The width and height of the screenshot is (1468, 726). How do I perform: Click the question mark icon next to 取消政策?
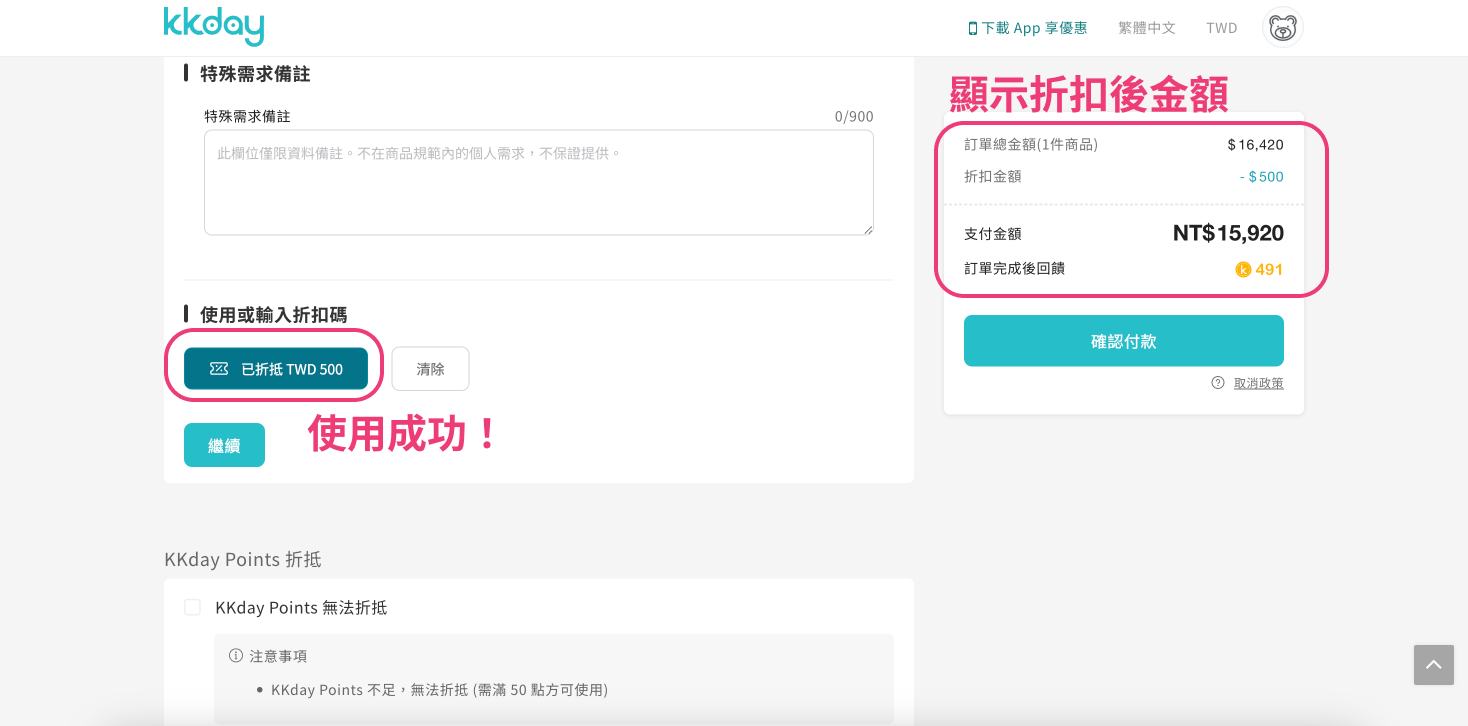pyautogui.click(x=1216, y=382)
